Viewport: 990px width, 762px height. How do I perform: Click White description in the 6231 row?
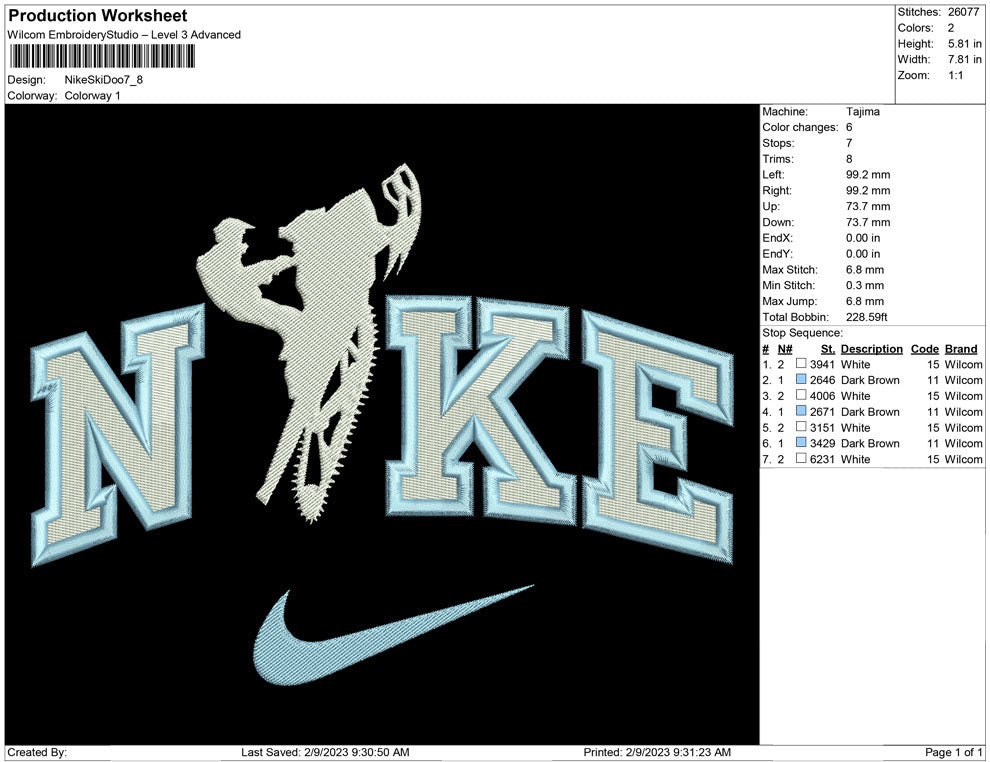[856, 459]
